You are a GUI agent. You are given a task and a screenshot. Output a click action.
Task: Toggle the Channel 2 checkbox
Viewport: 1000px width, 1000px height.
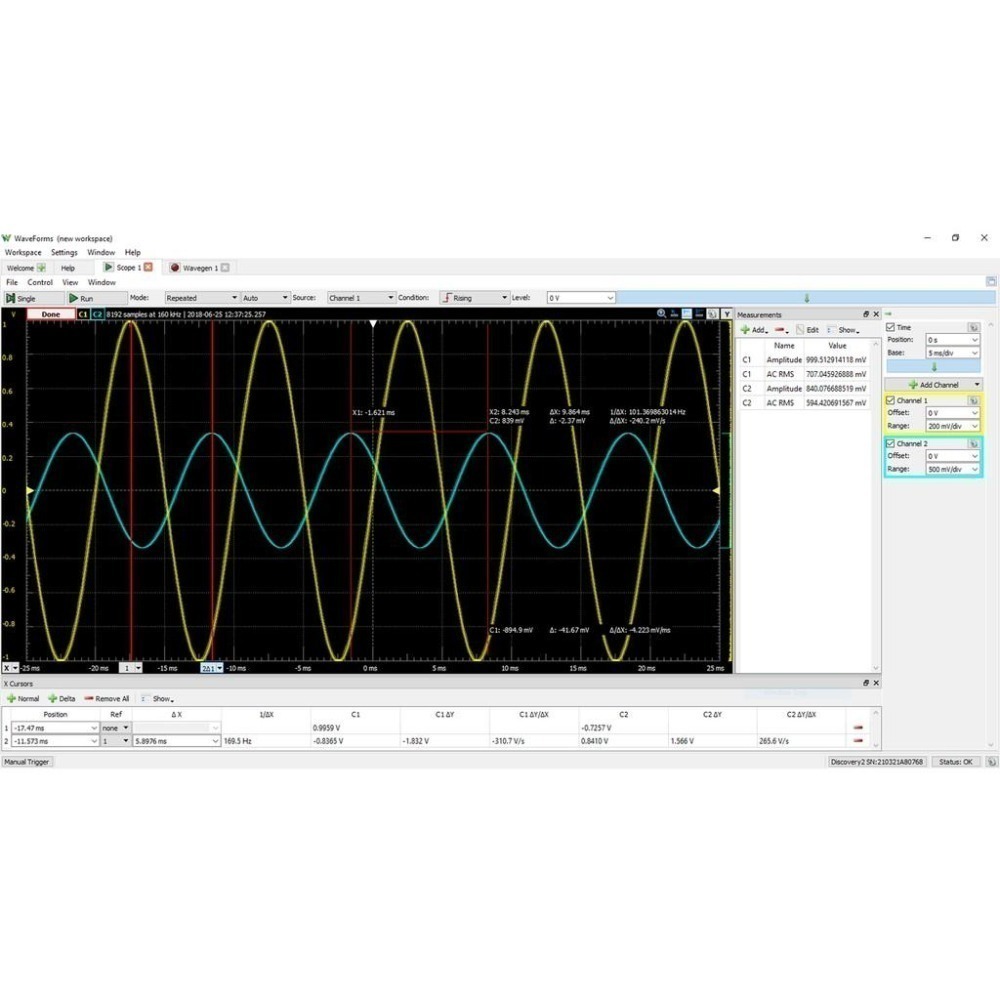tap(891, 443)
